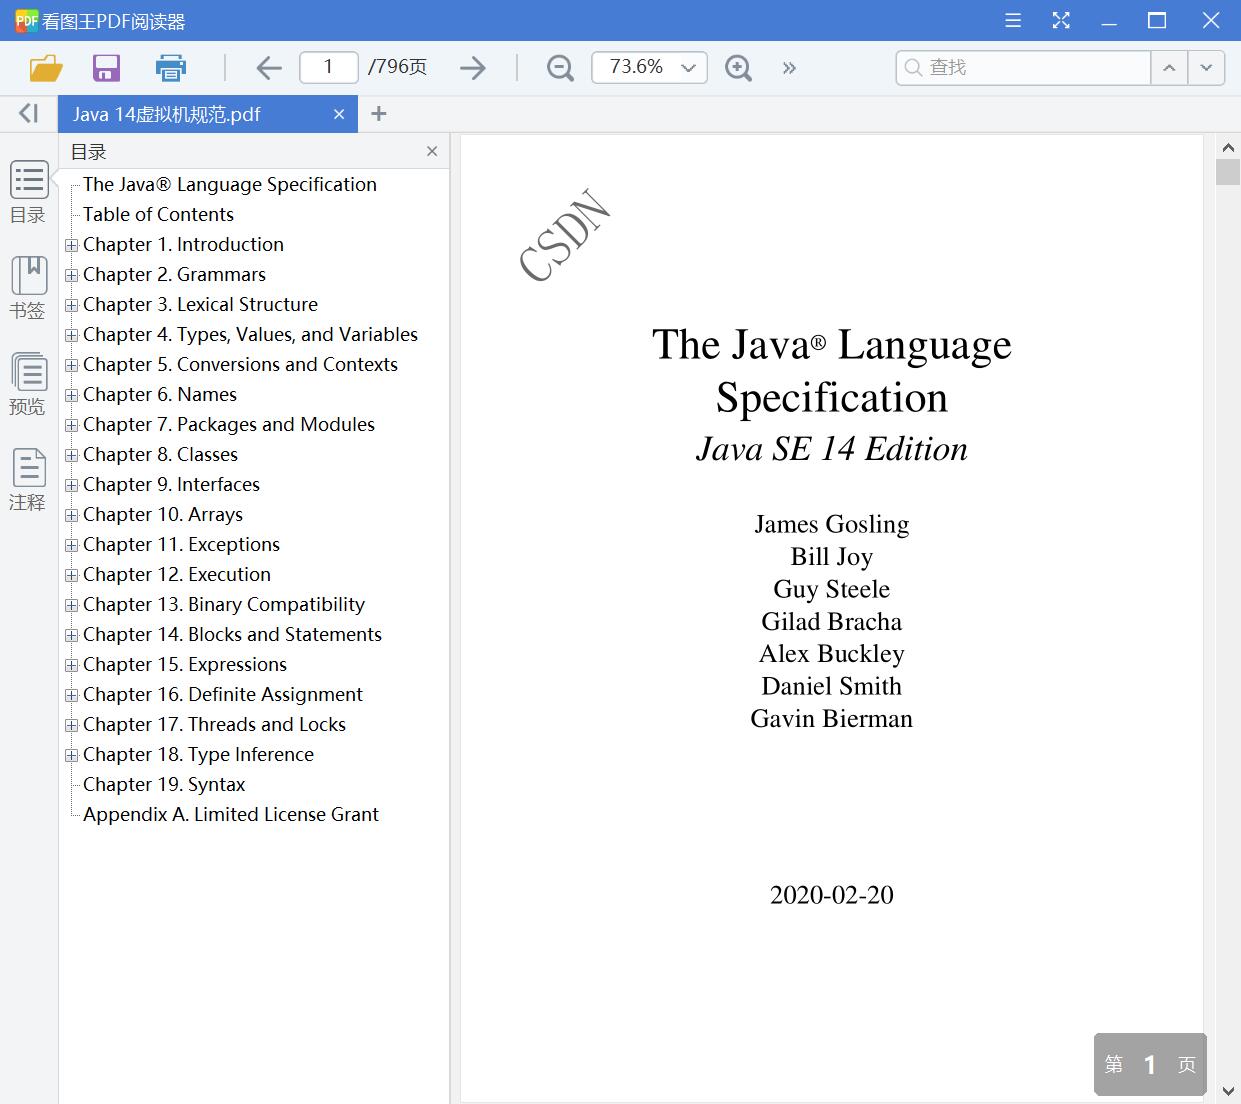Close the Java 14虚拟机规范.pdf tab
This screenshot has height=1104, width=1241.
[339, 114]
